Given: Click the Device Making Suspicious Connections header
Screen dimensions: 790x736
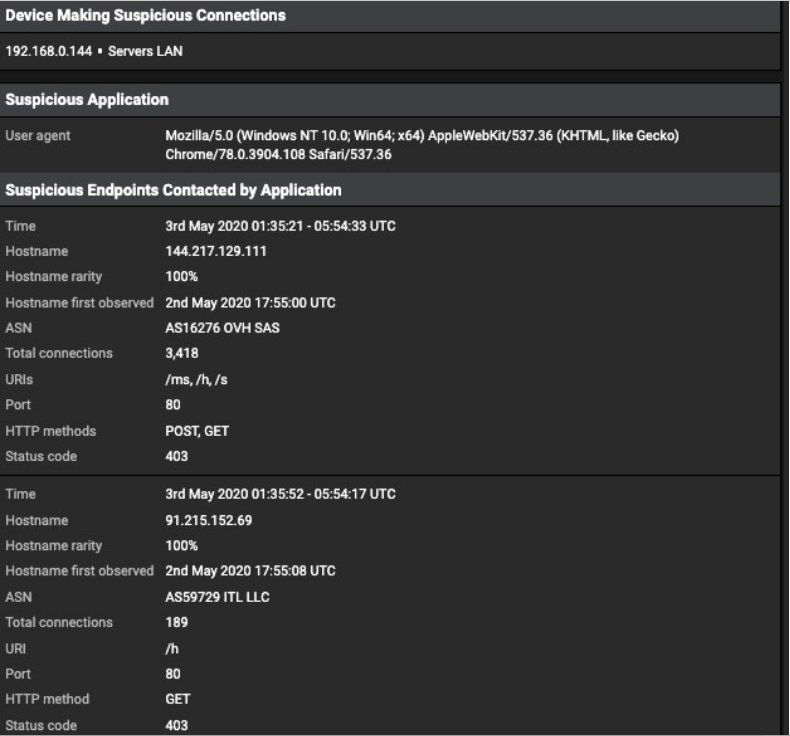Looking at the screenshot, I should pyautogui.click(x=146, y=15).
